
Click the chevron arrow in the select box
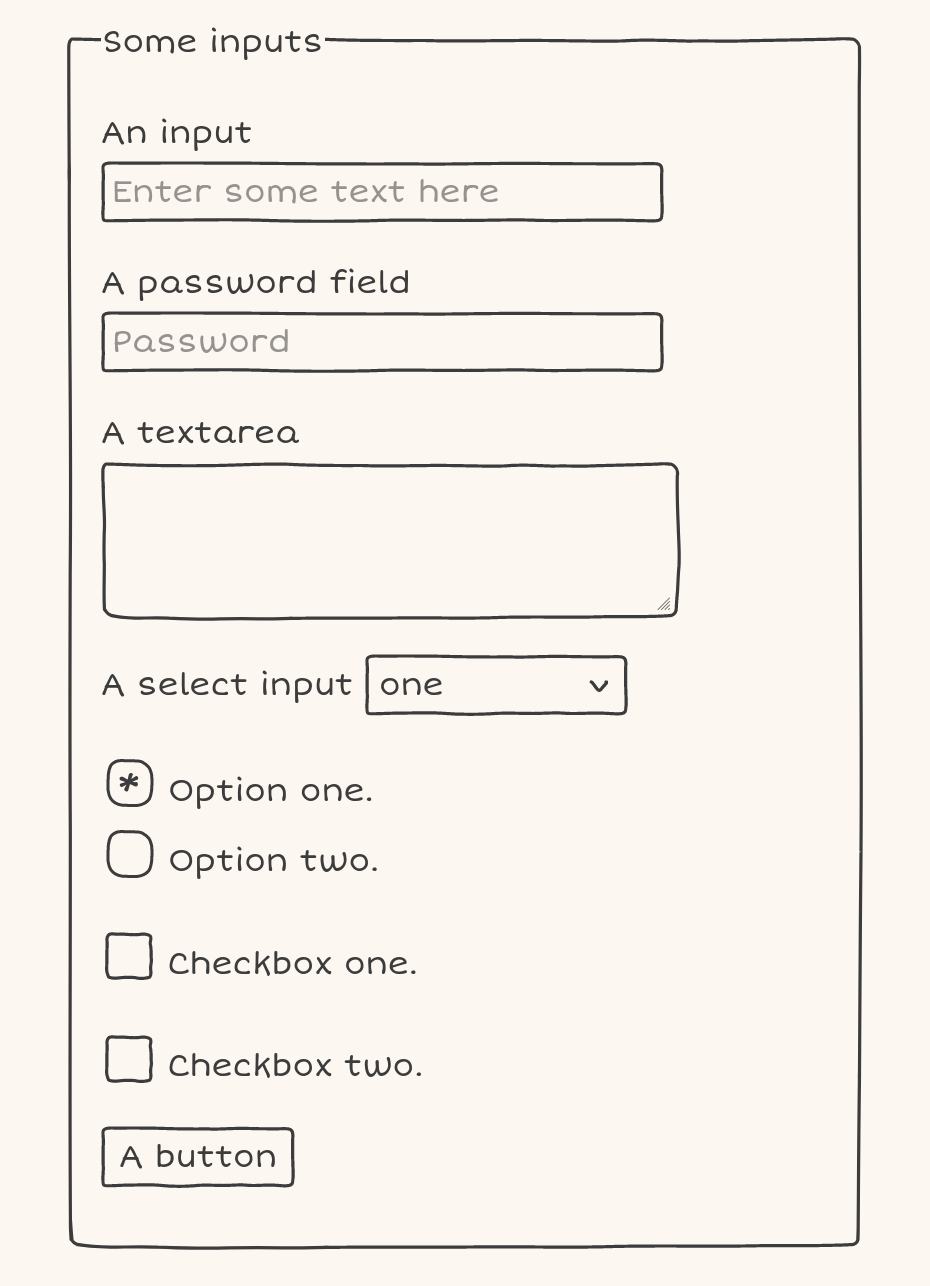click(x=599, y=685)
